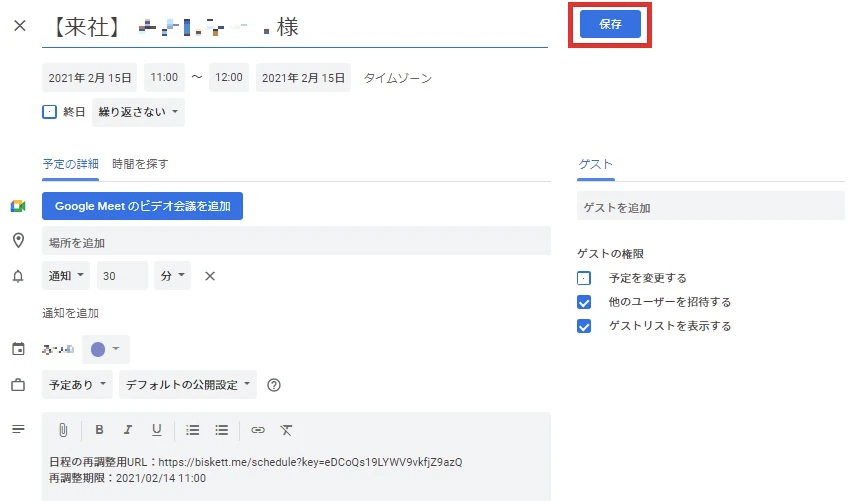Click the attach file paperclip icon
The height and width of the screenshot is (501, 858).
[x=63, y=430]
